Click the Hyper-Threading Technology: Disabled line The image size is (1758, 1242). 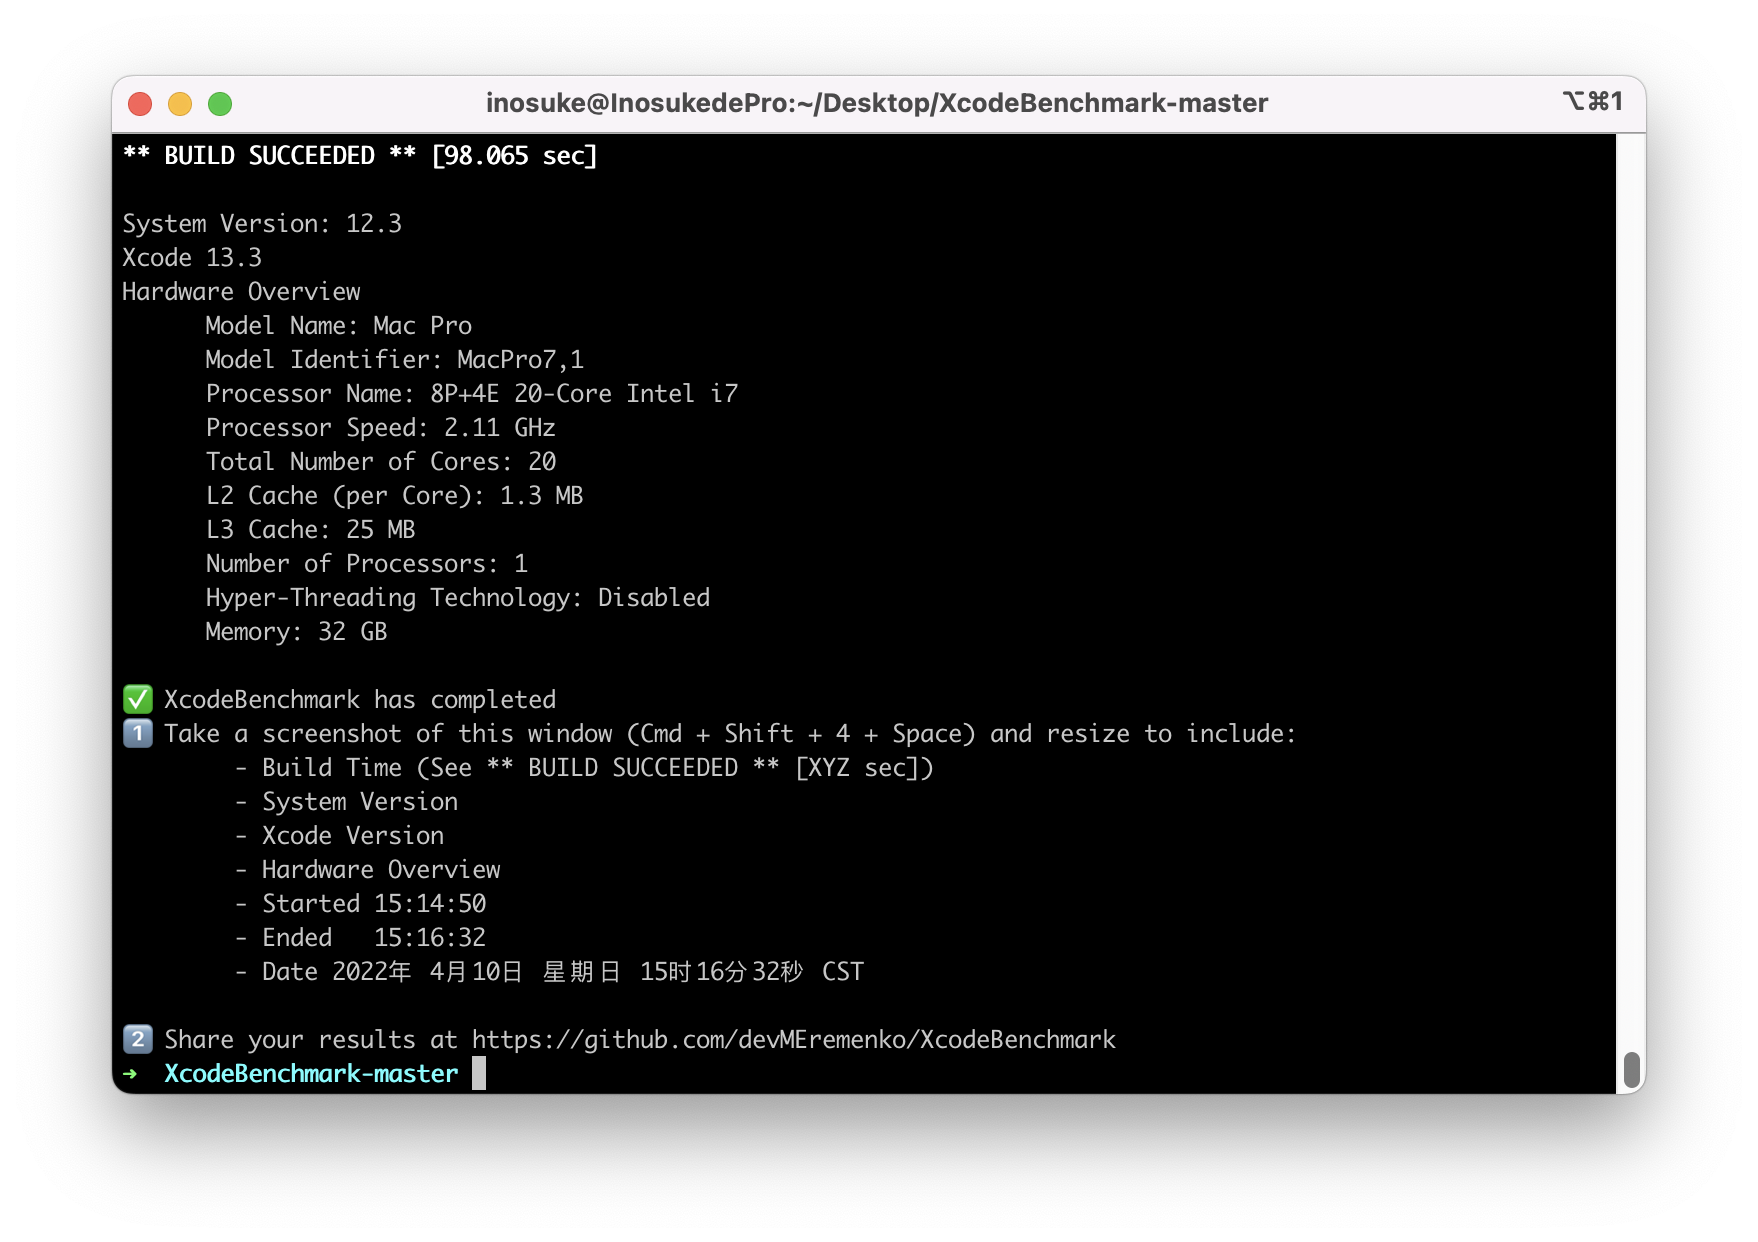(x=457, y=597)
